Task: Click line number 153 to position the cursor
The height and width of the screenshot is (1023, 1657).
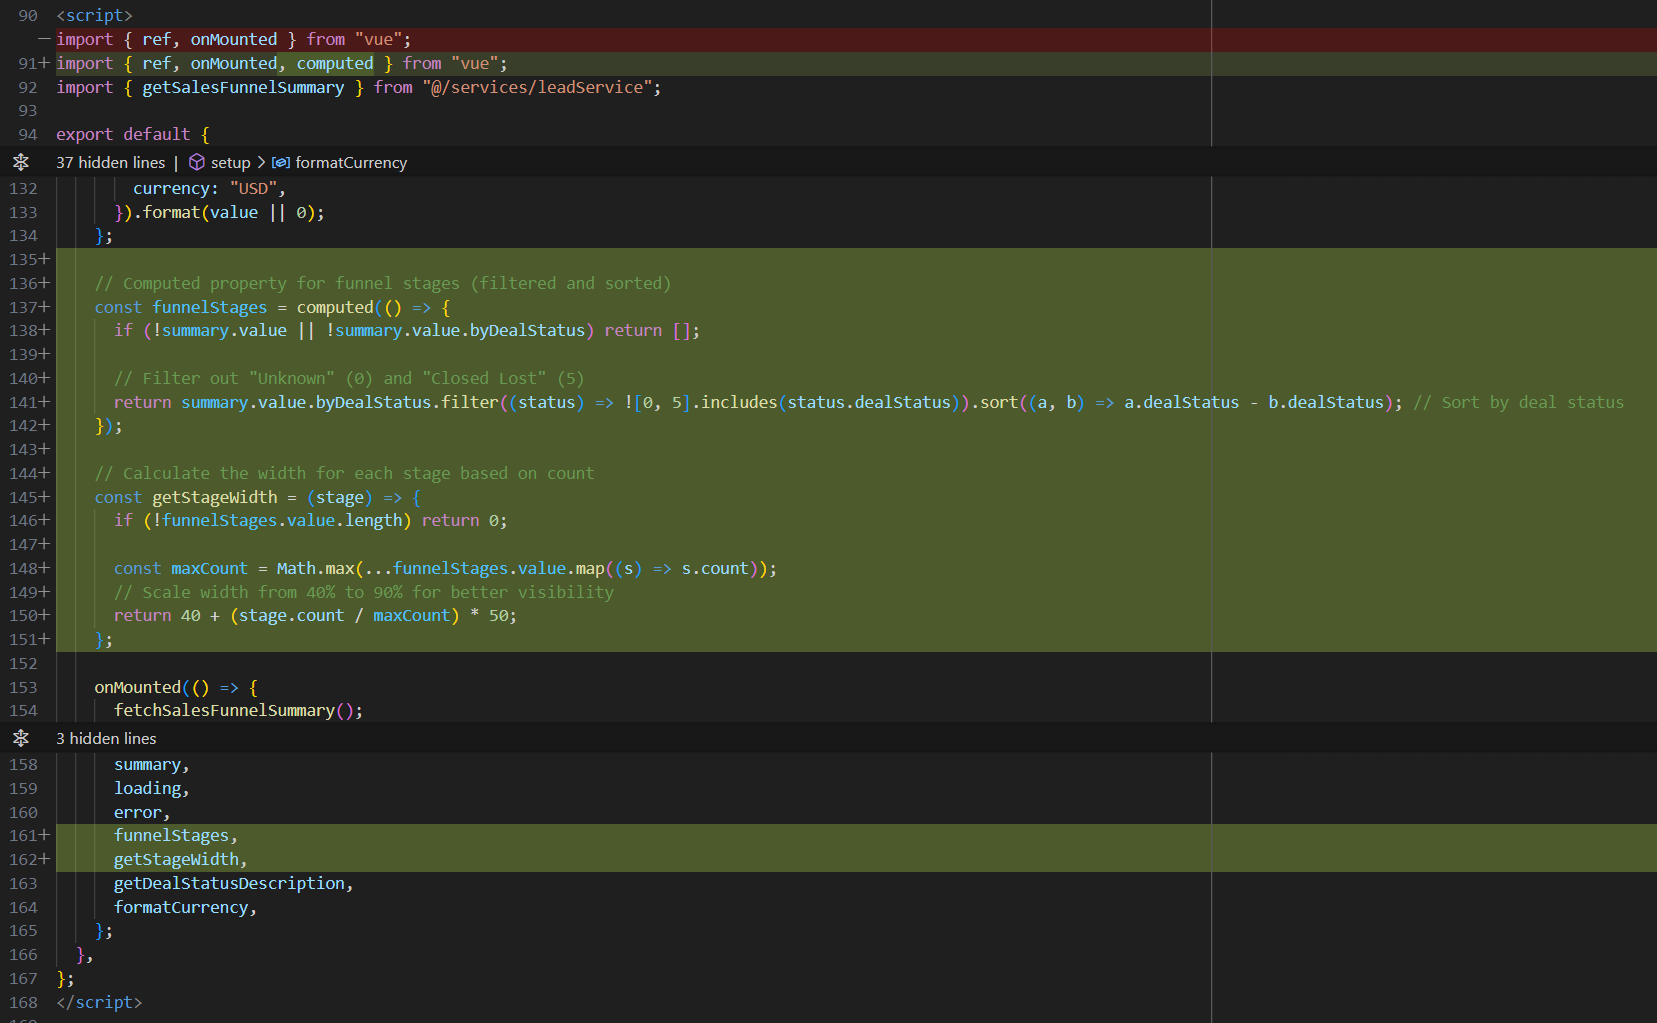Action: click(23, 687)
